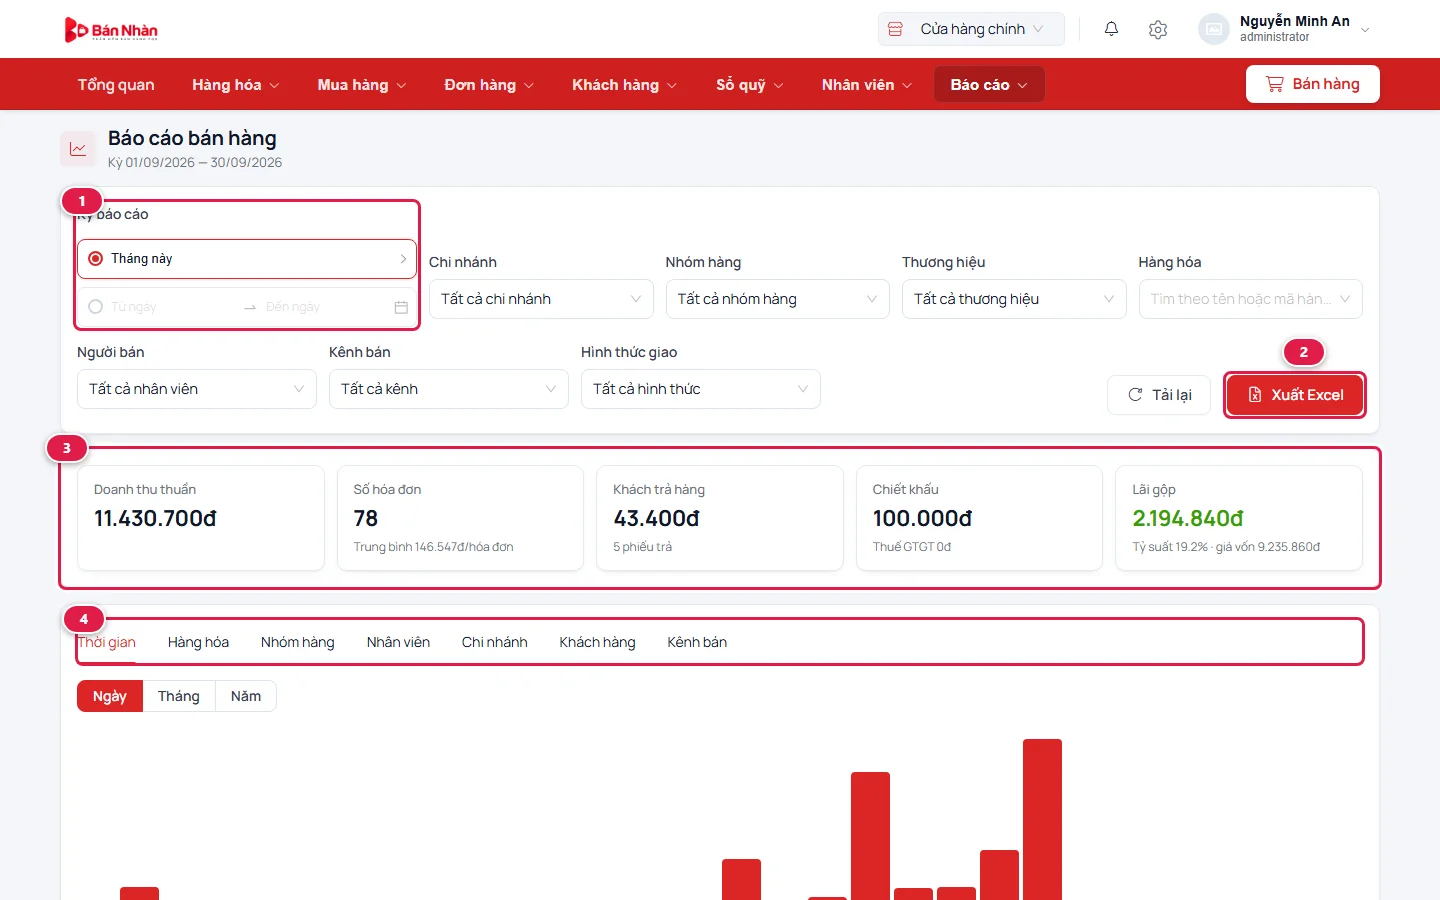
Task: Open Tất cả chi nhánh dropdown
Action: 541,299
